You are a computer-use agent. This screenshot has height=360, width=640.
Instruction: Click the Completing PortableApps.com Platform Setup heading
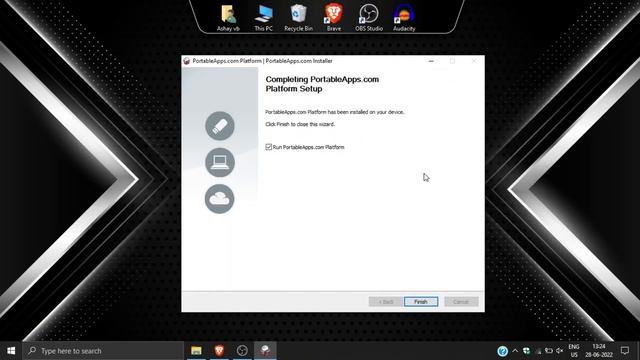coord(322,84)
